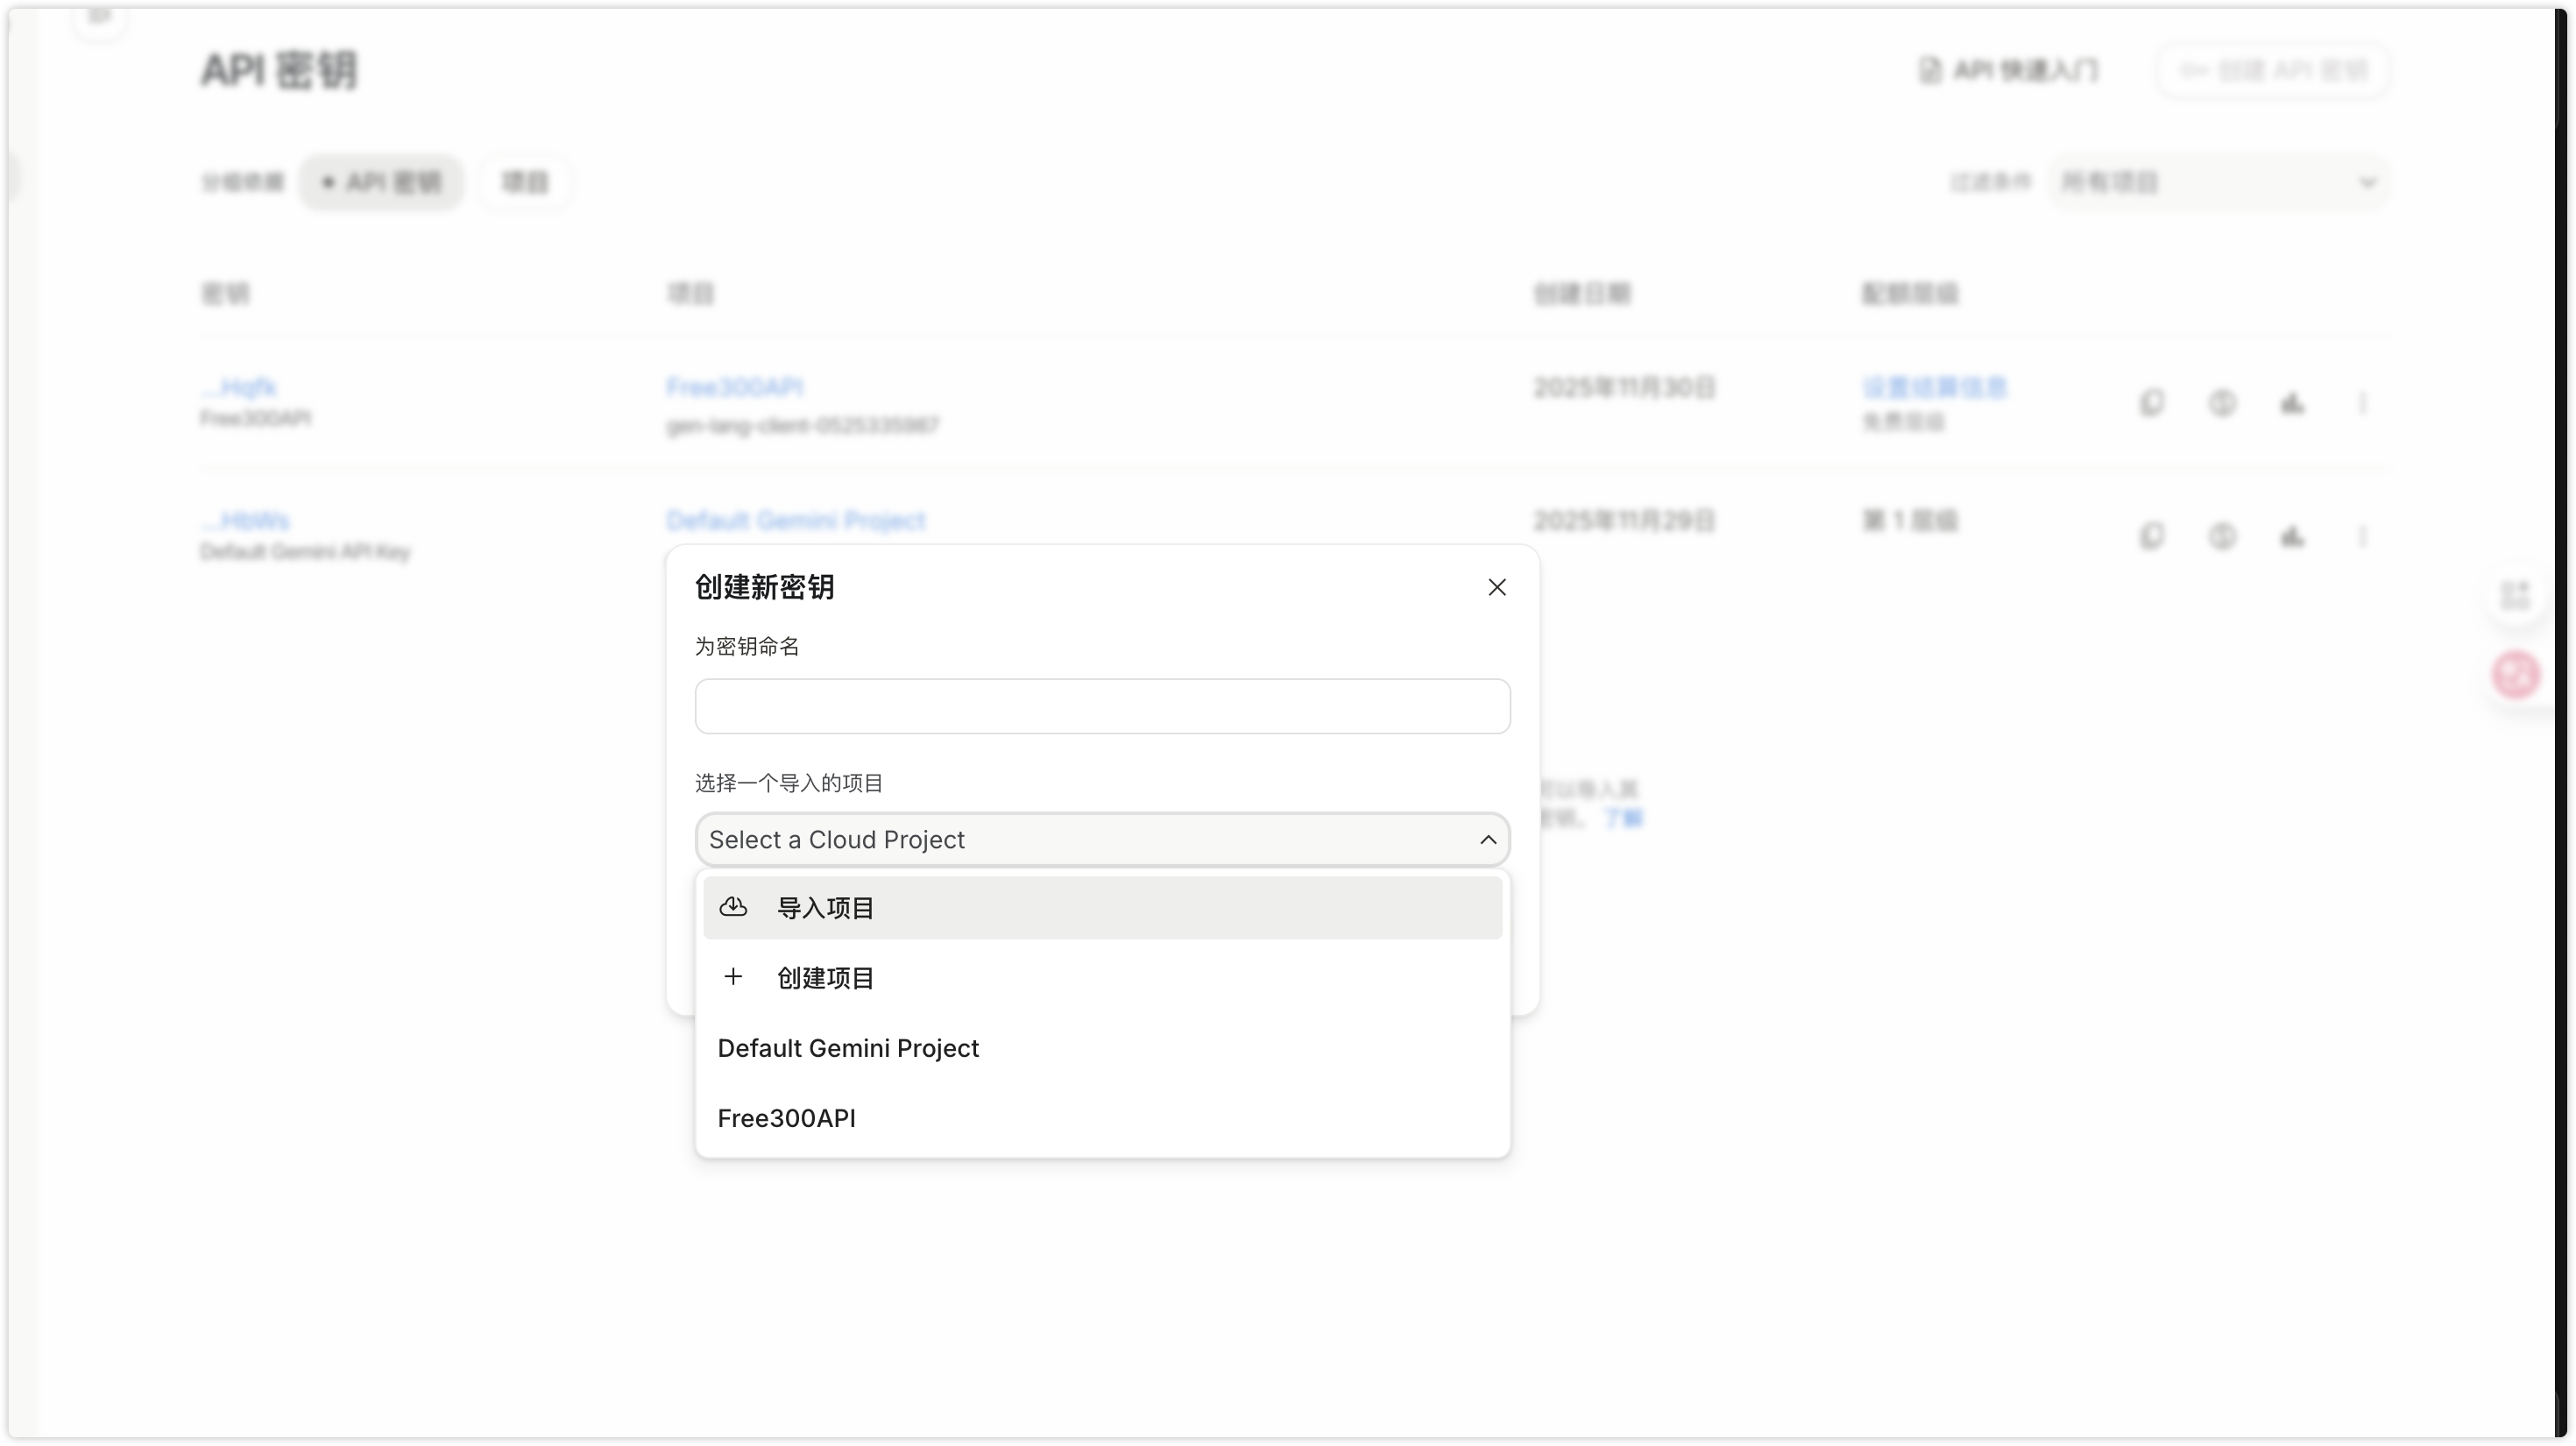Select 导入项目 from the project menu
Image resolution: width=2576 pixels, height=1446 pixels.
point(826,907)
